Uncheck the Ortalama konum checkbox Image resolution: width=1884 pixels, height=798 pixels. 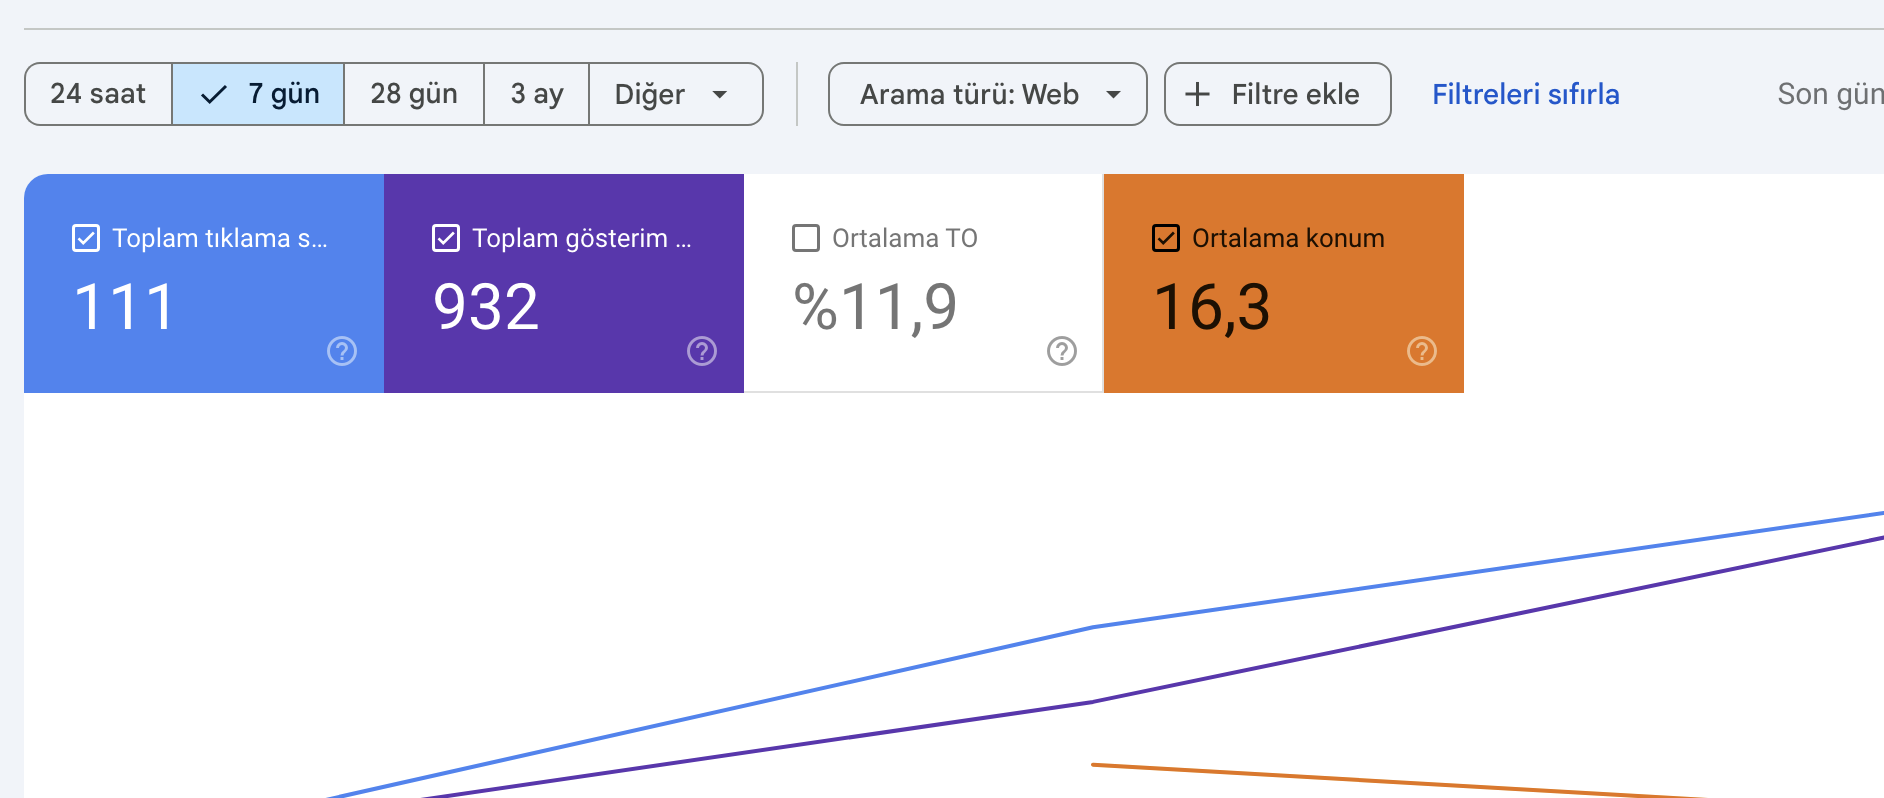1166,238
